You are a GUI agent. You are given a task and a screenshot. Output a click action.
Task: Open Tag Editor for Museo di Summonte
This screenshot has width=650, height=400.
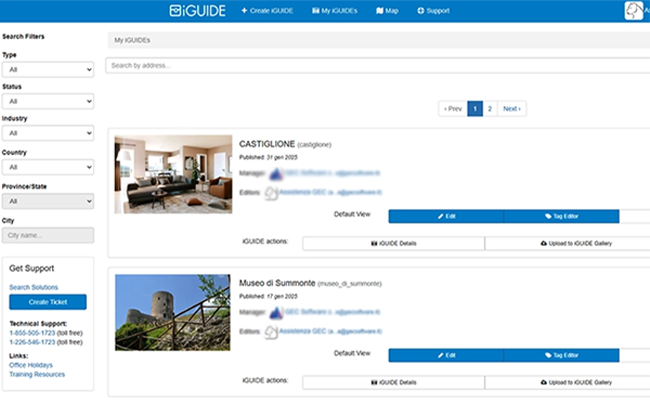(562, 356)
